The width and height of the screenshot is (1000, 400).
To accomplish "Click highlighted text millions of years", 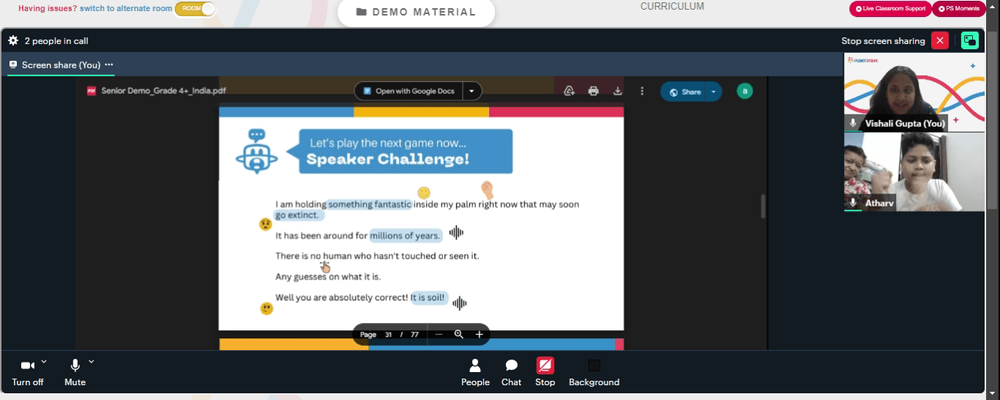I will click(x=406, y=235).
